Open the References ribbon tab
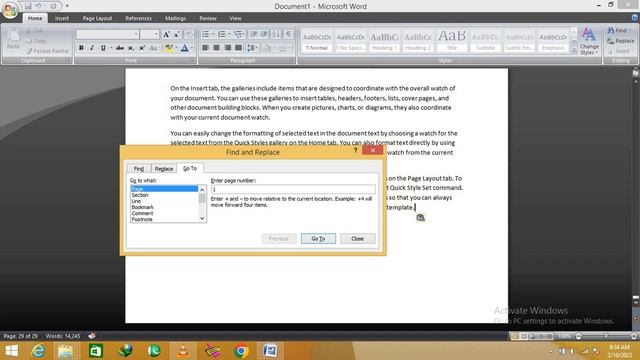 [x=138, y=18]
